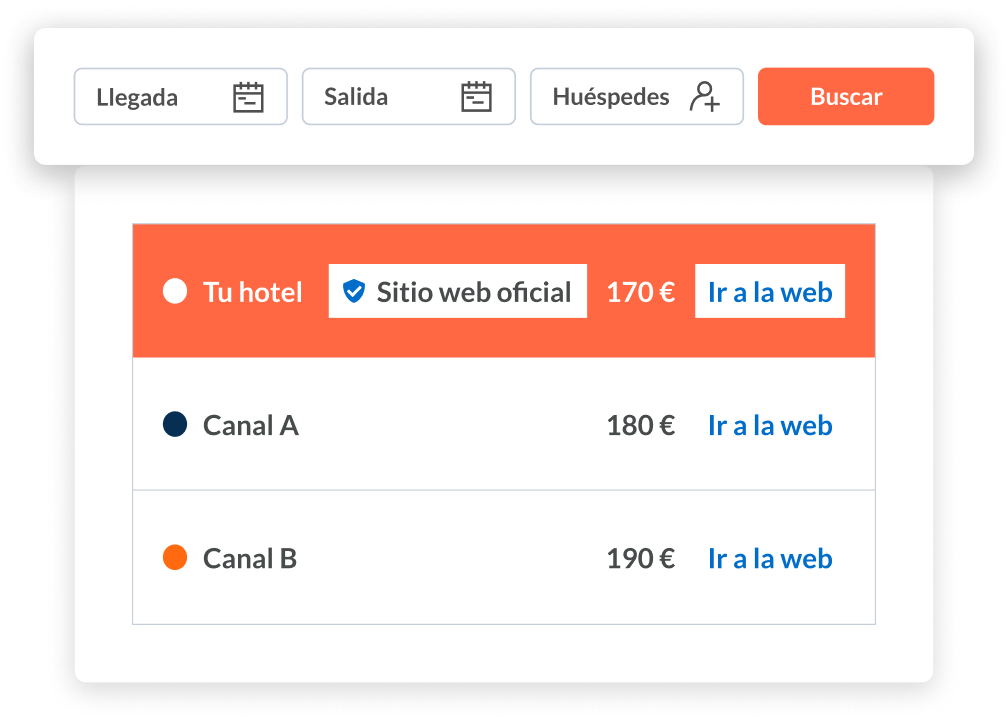Select the orange dot beside Canal B
1008x721 pixels.
pyautogui.click(x=175, y=558)
